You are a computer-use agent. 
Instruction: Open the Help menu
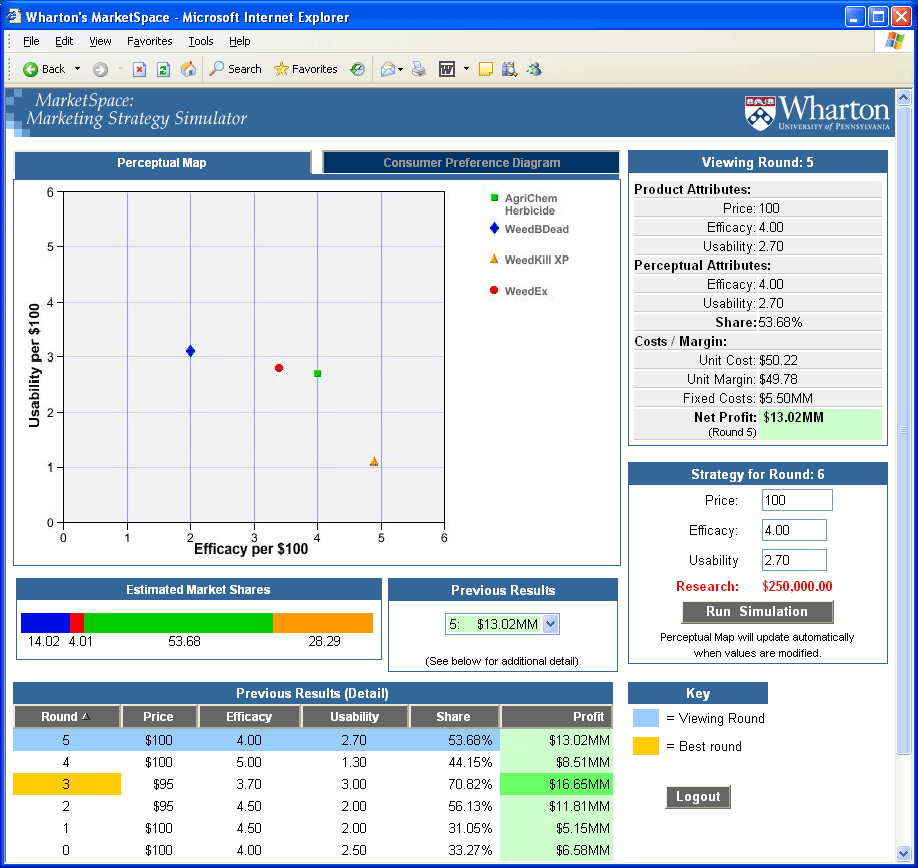coord(239,41)
